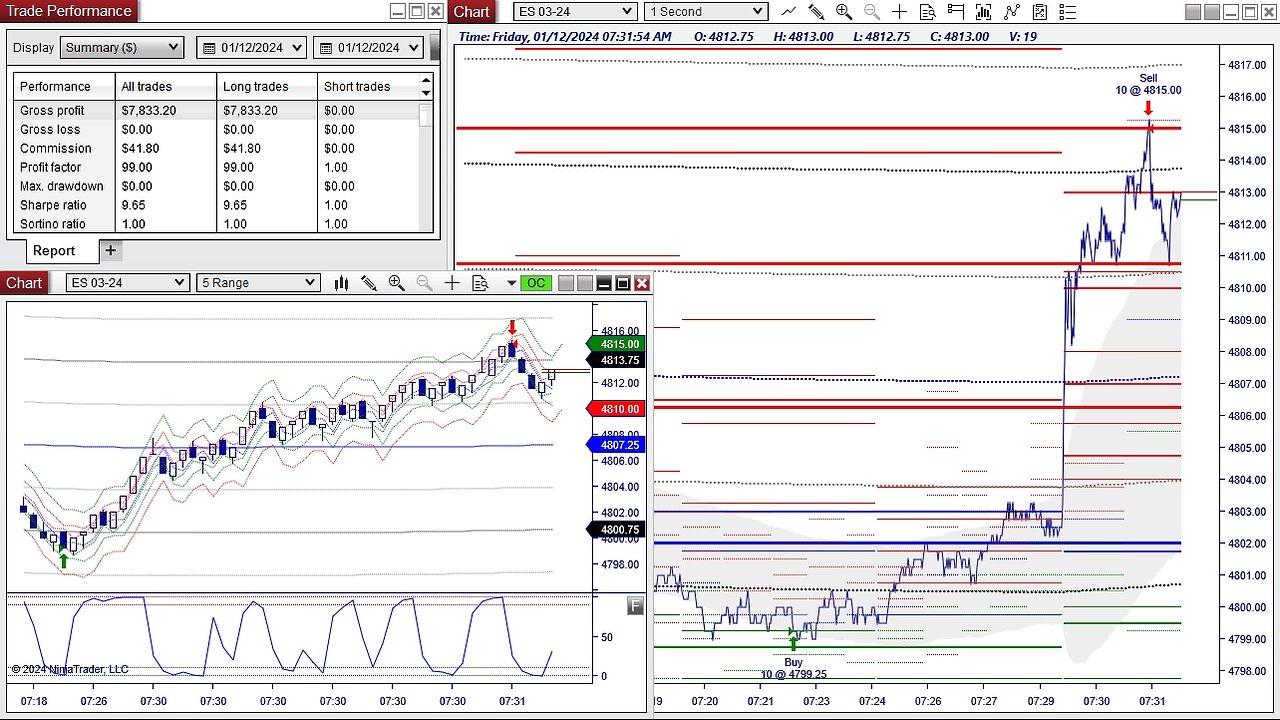The width and height of the screenshot is (1280, 720).
Task: Click up arrow of performance table scrollbar
Action: (x=426, y=80)
